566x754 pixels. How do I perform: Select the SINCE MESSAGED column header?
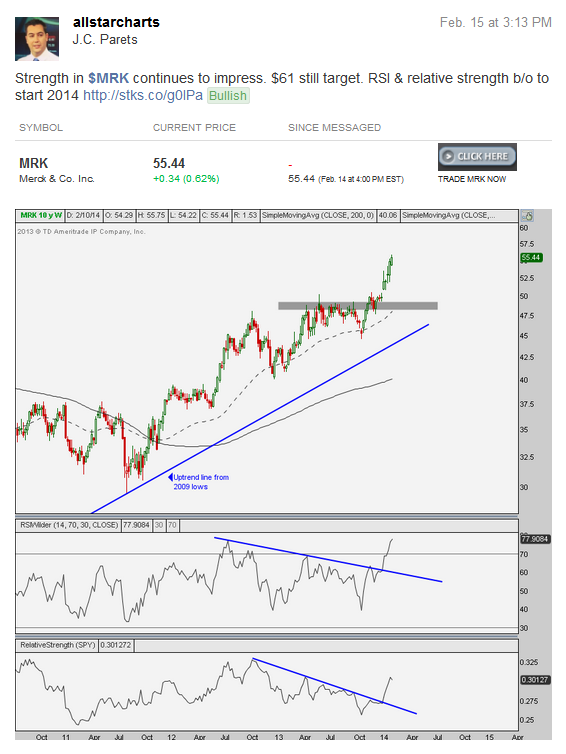(x=334, y=128)
